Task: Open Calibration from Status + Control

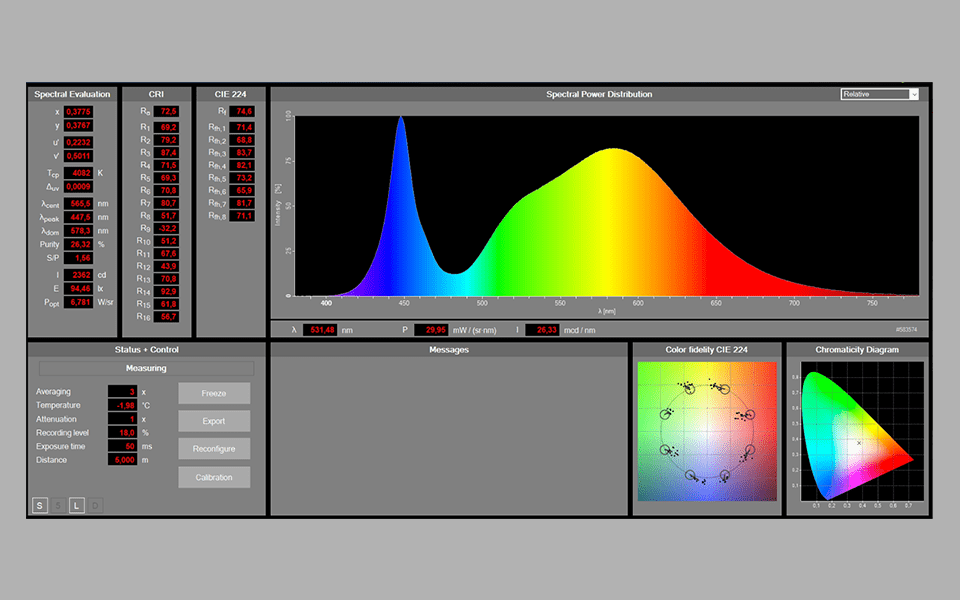Action: [x=213, y=477]
